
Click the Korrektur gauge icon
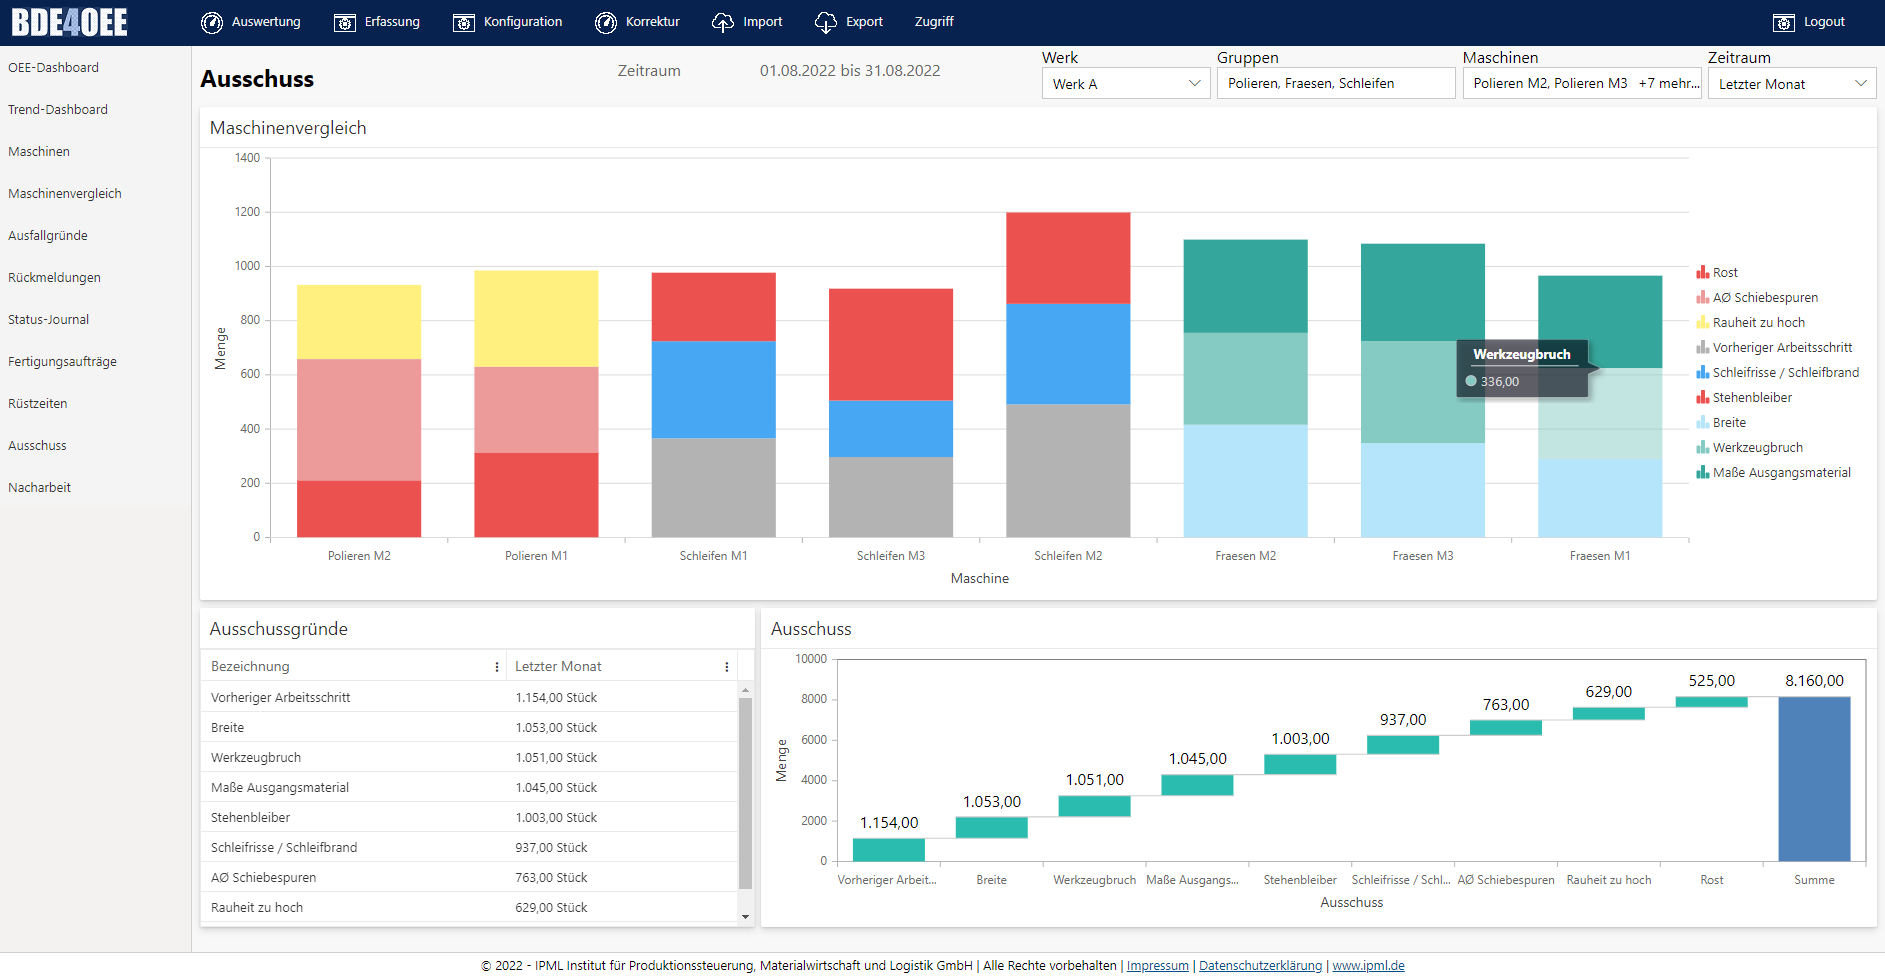pos(606,22)
